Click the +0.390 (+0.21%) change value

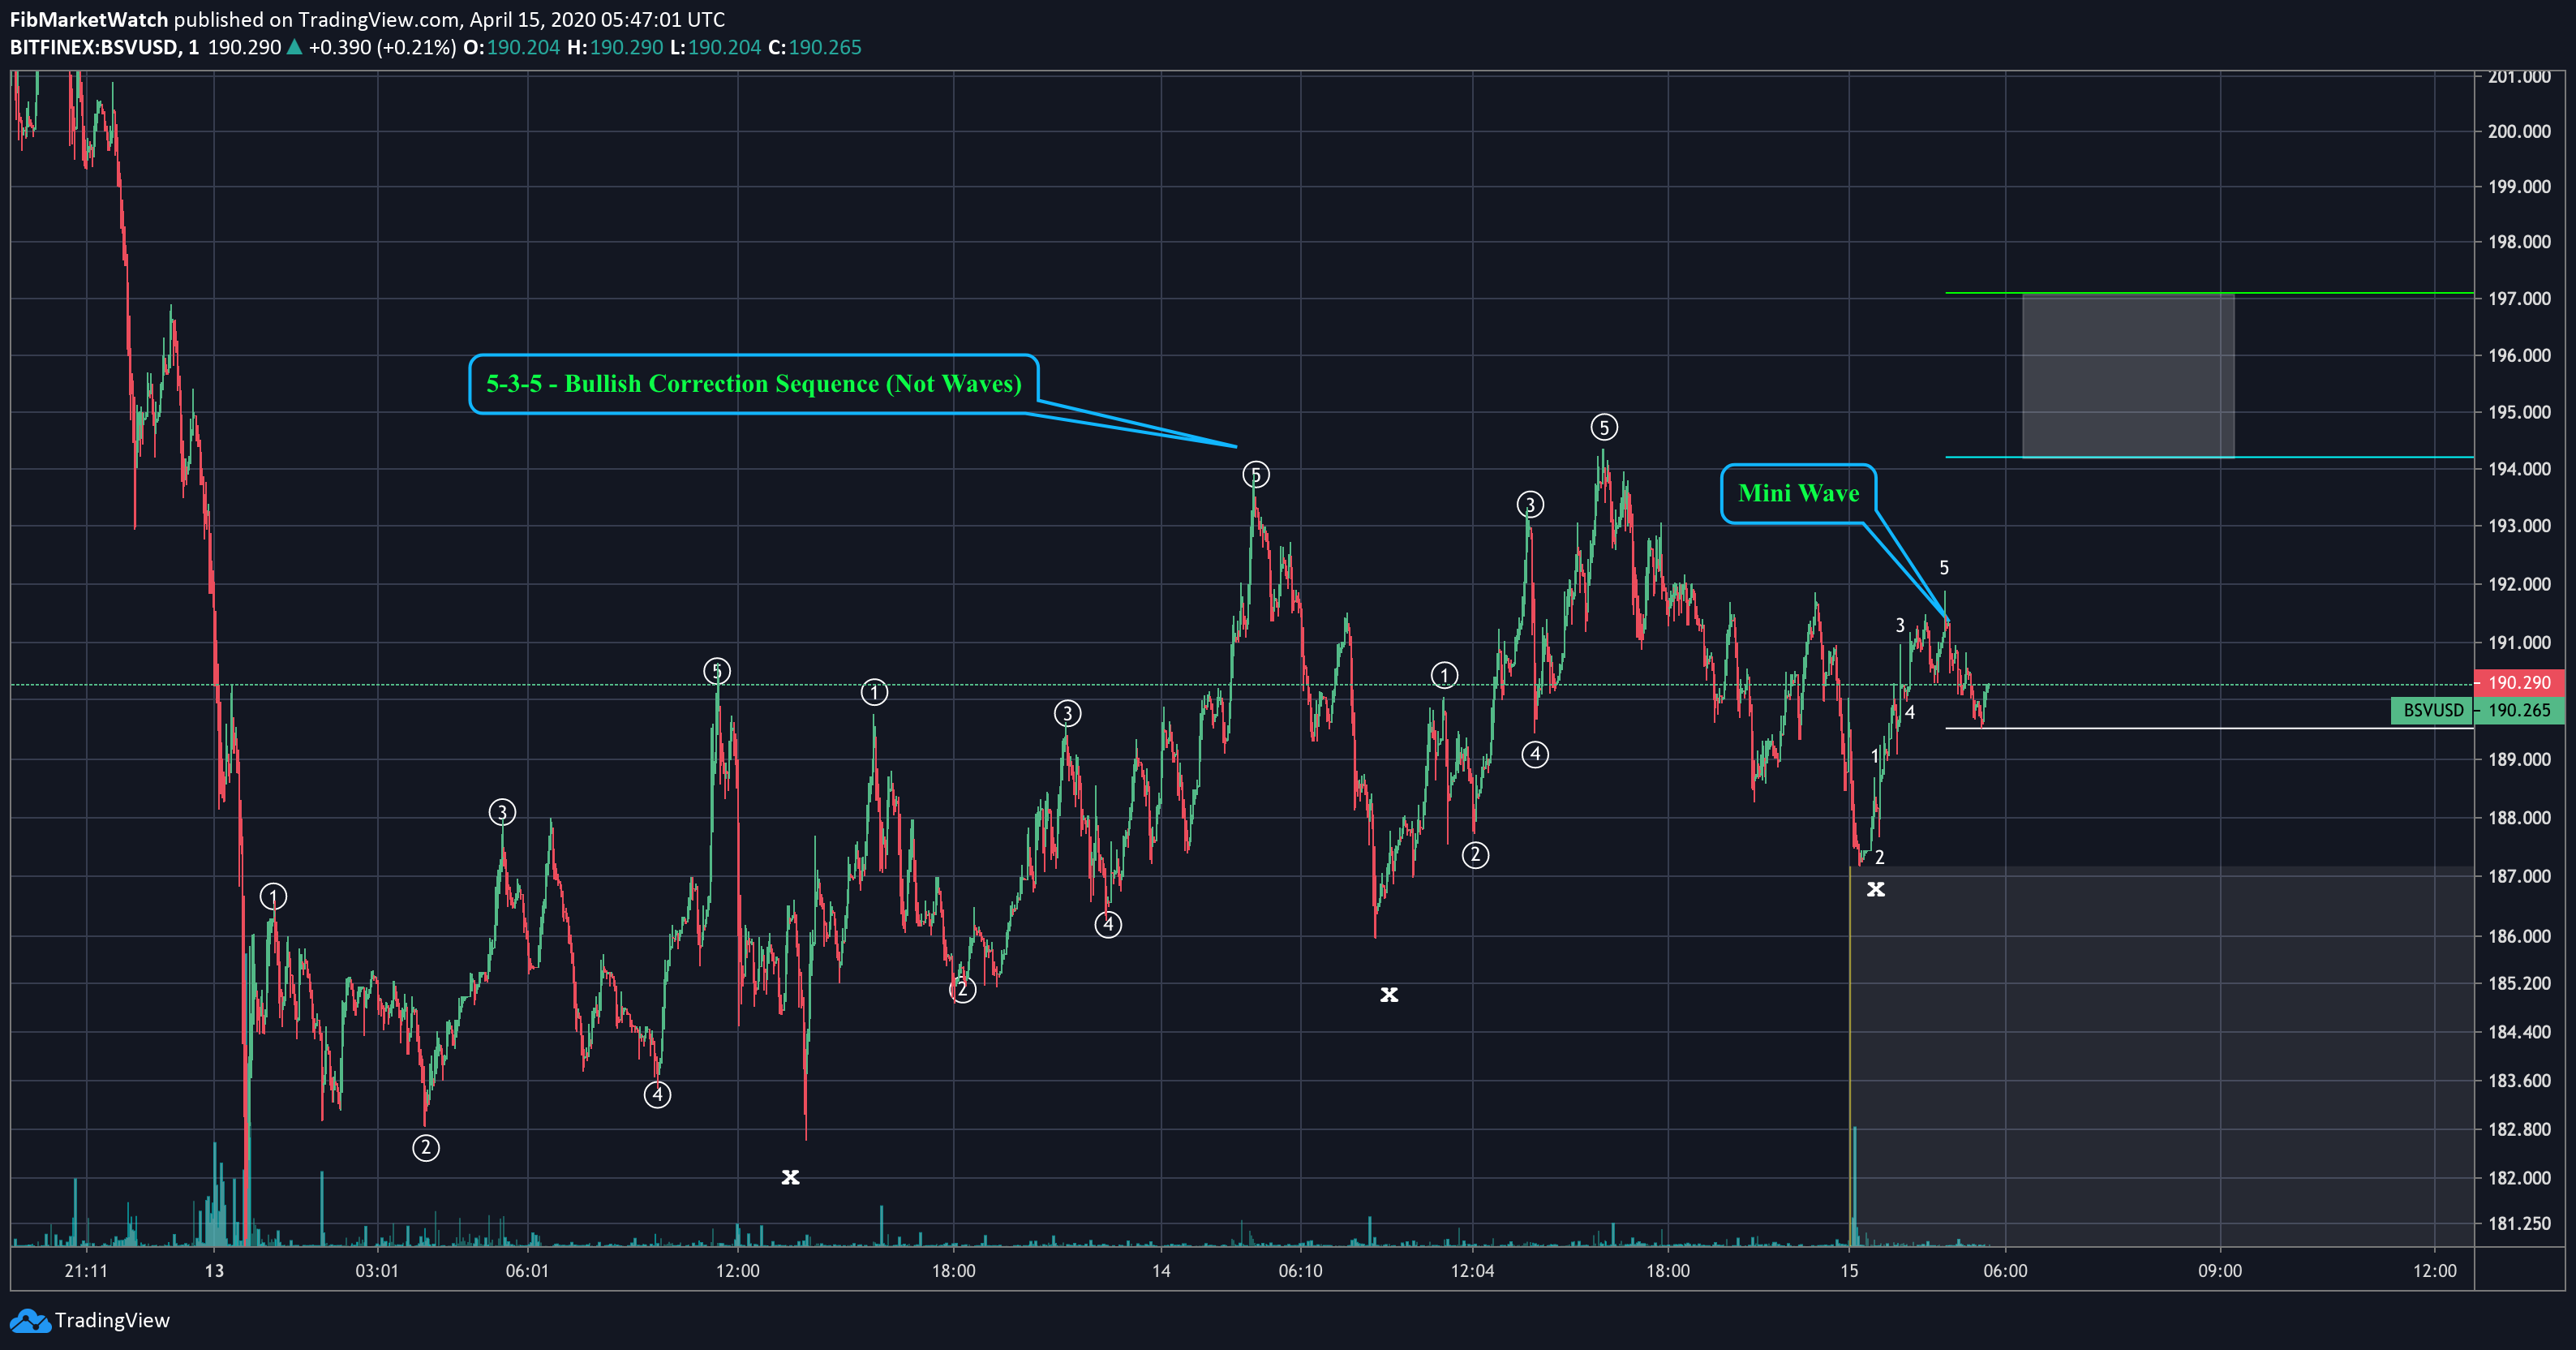(x=382, y=47)
